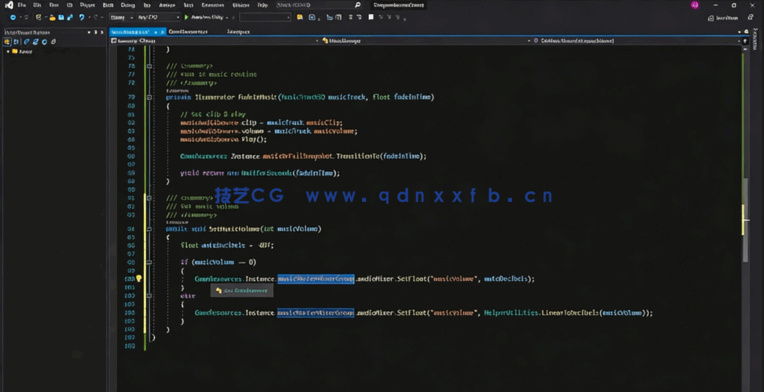Click the Live Share button
Screen dimensions: 764x392
pyautogui.click(x=723, y=18)
